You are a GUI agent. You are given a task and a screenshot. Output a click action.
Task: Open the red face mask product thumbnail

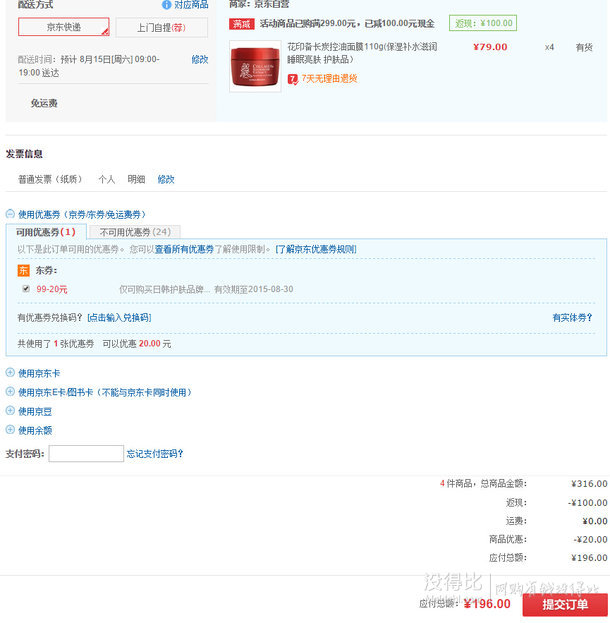coord(255,66)
